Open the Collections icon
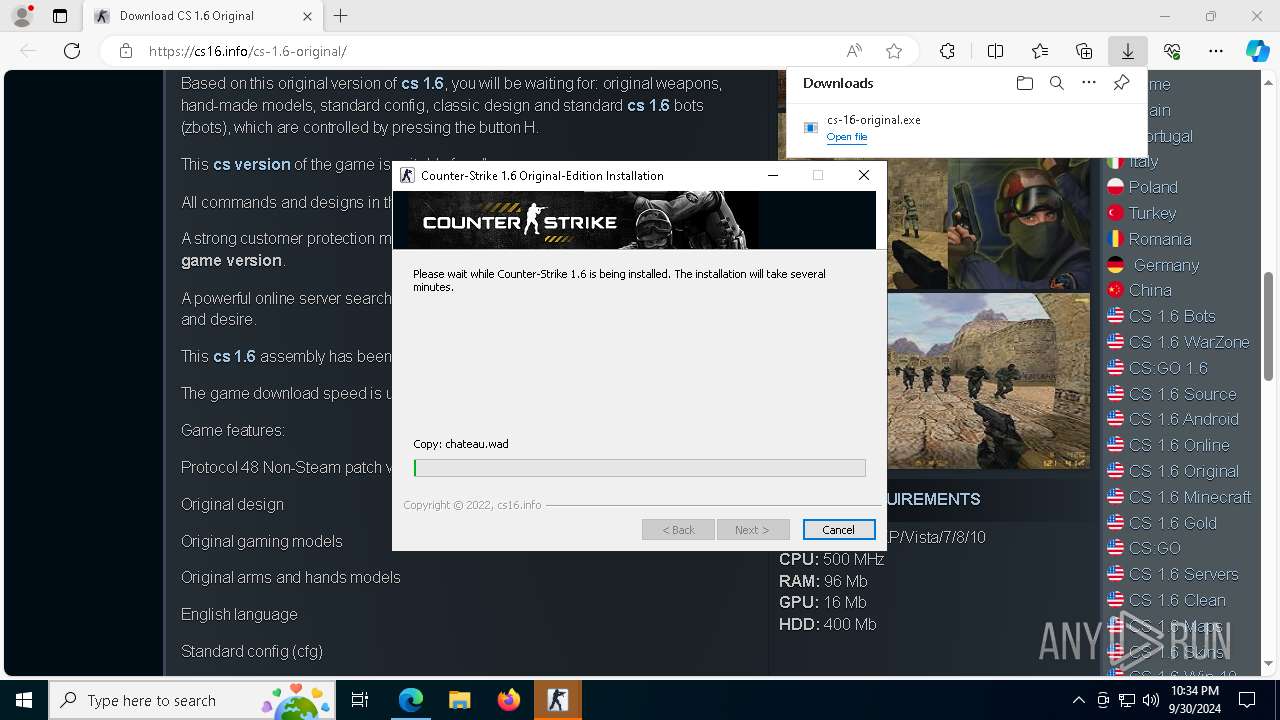Viewport: 1280px width, 720px height. pos(1084,51)
